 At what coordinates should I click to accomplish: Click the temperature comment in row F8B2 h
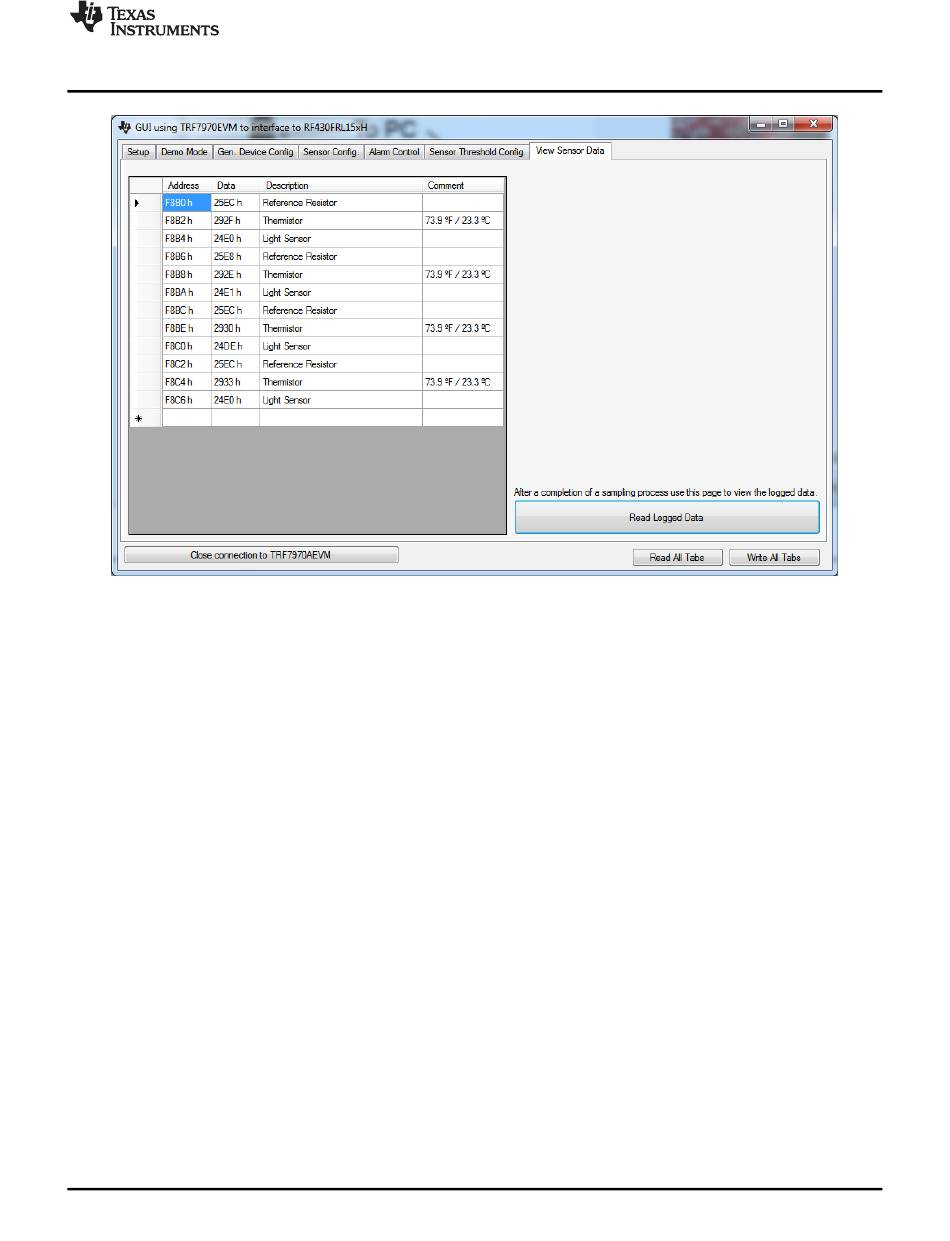coord(463,221)
